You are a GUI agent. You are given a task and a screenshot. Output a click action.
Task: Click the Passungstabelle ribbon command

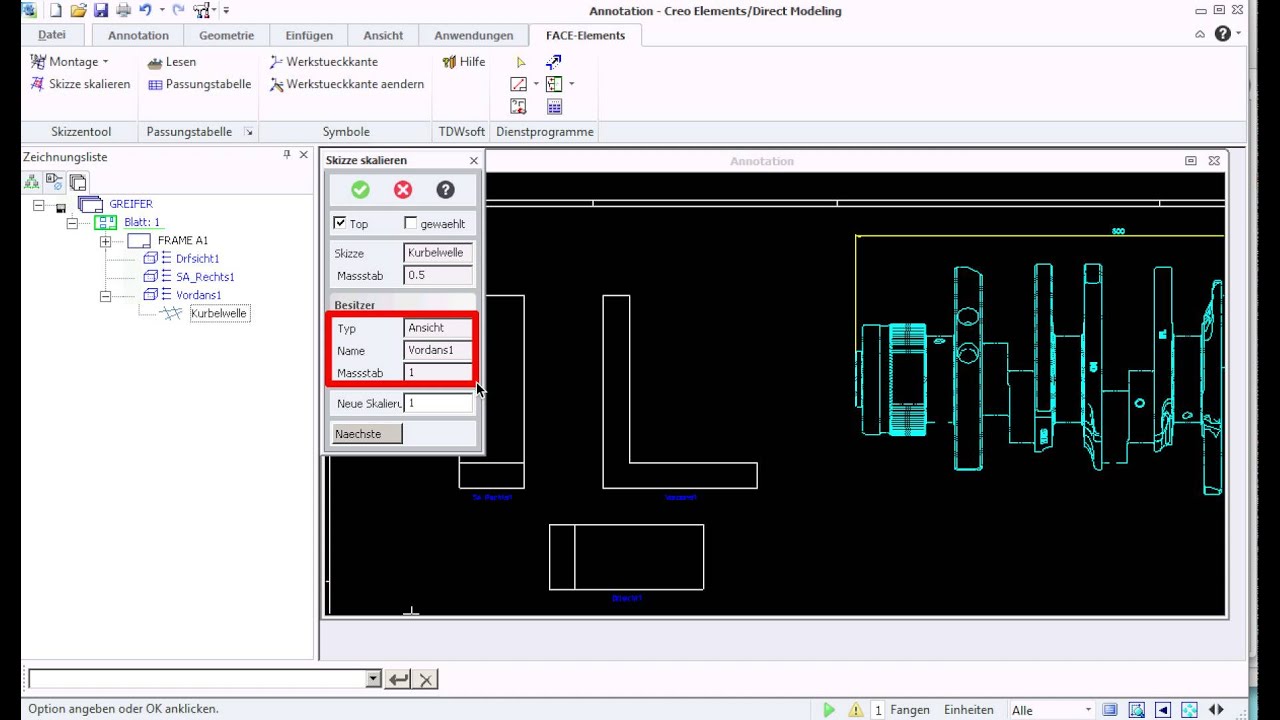199,84
